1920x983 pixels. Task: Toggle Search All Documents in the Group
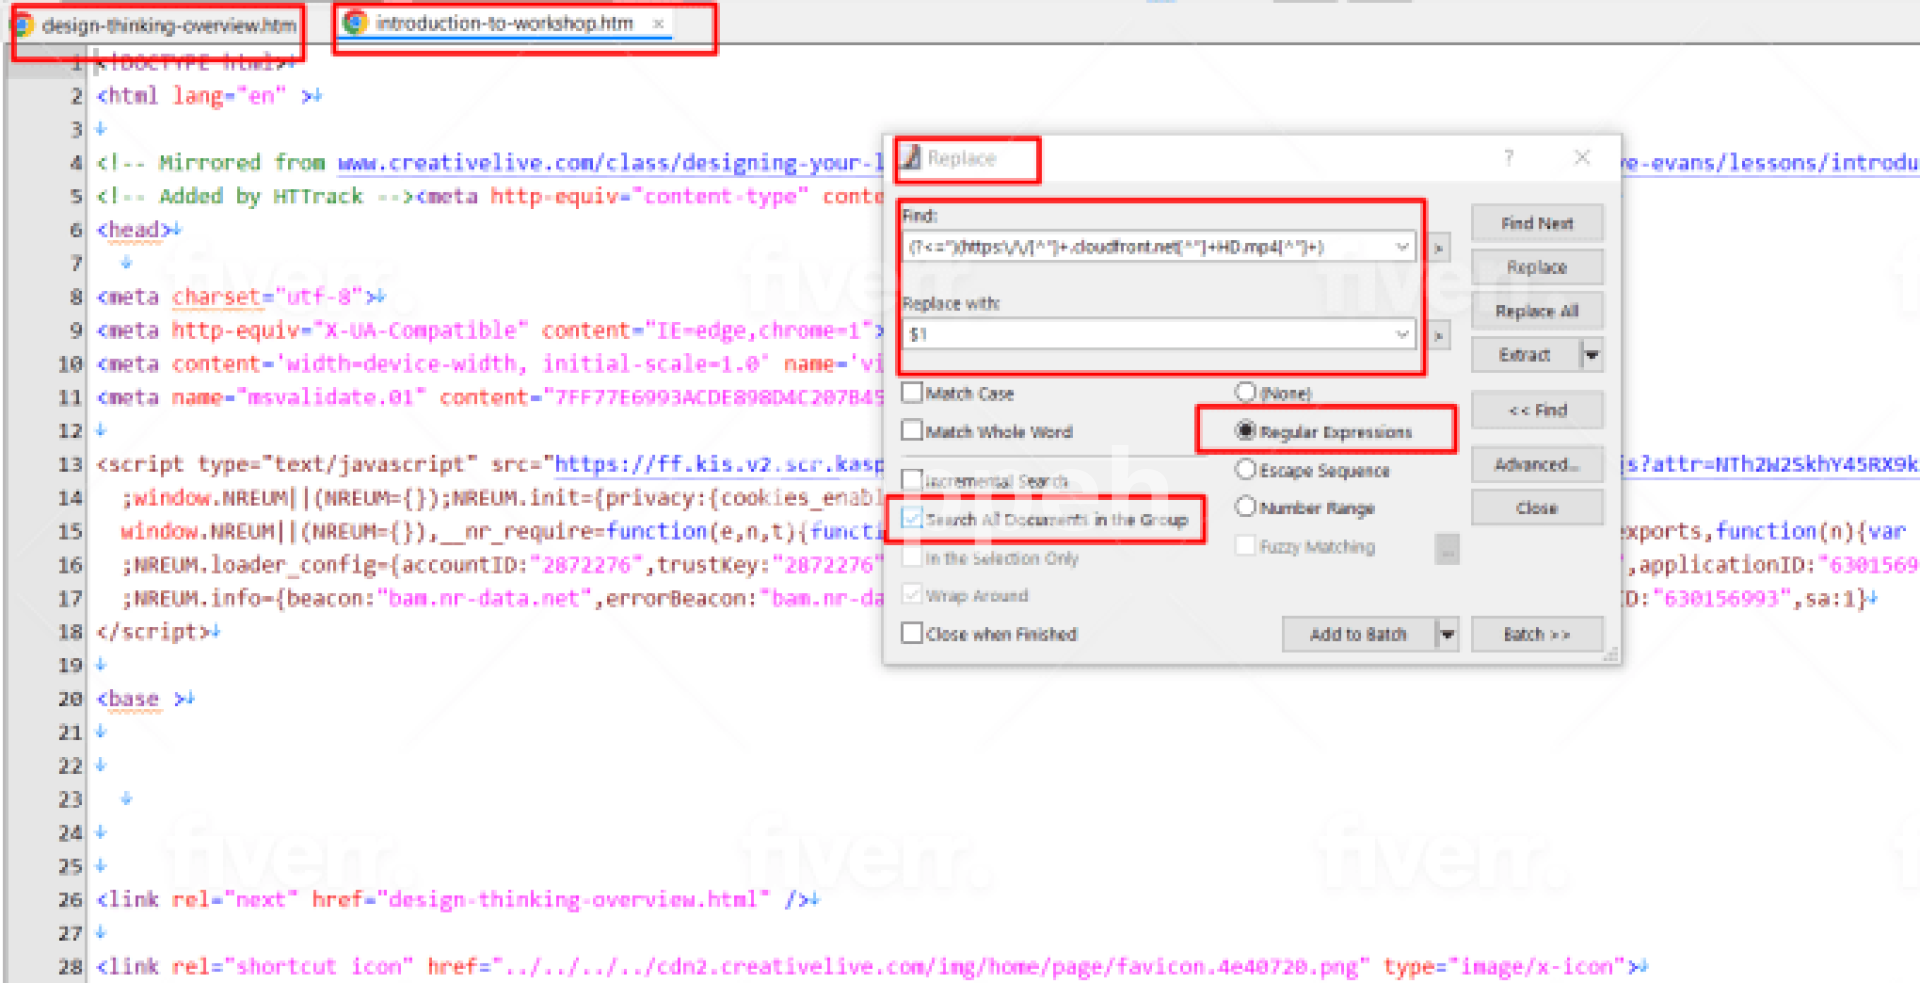pos(912,518)
